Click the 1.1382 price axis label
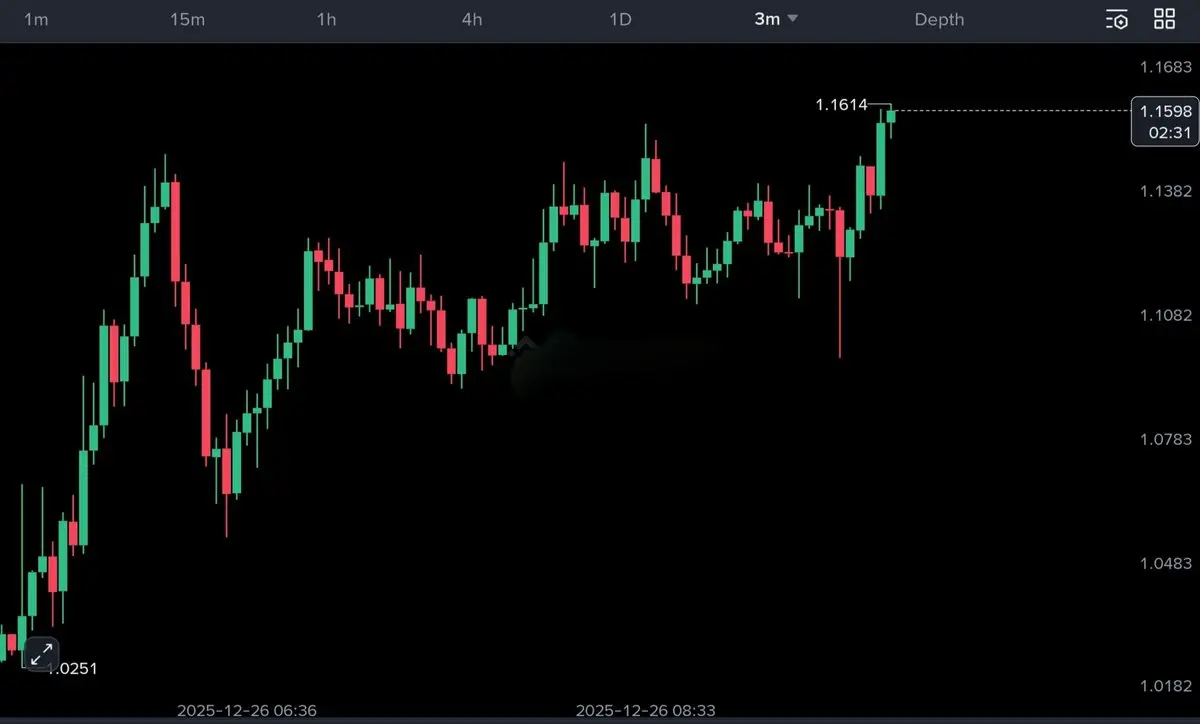Viewport: 1200px width, 724px height. [1165, 191]
